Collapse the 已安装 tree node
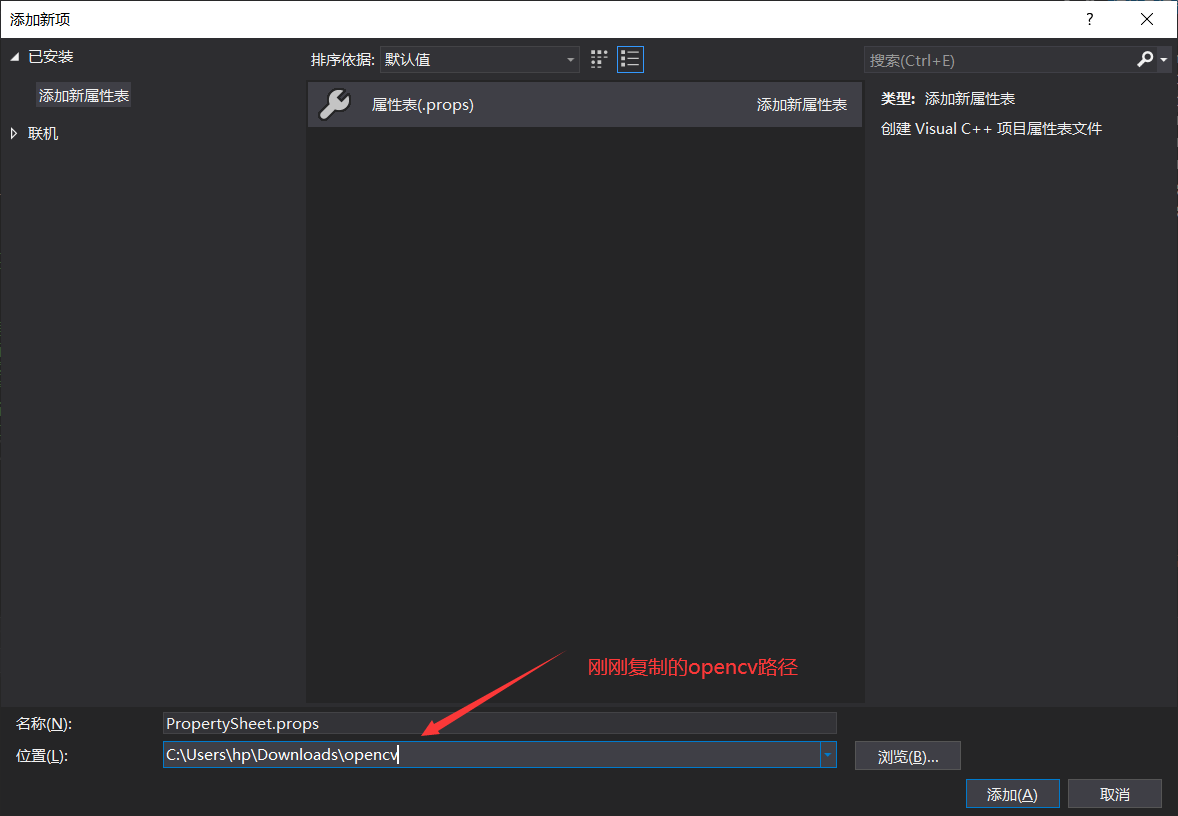Viewport: 1178px width, 816px height. tap(14, 56)
